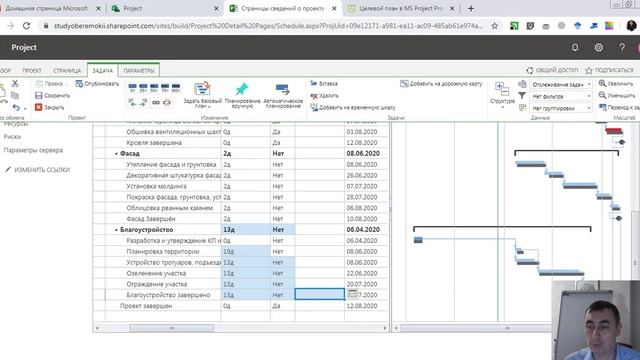The width and height of the screenshot is (640, 360).
Task: Click the Unlink tasks icon
Action: 167,103
